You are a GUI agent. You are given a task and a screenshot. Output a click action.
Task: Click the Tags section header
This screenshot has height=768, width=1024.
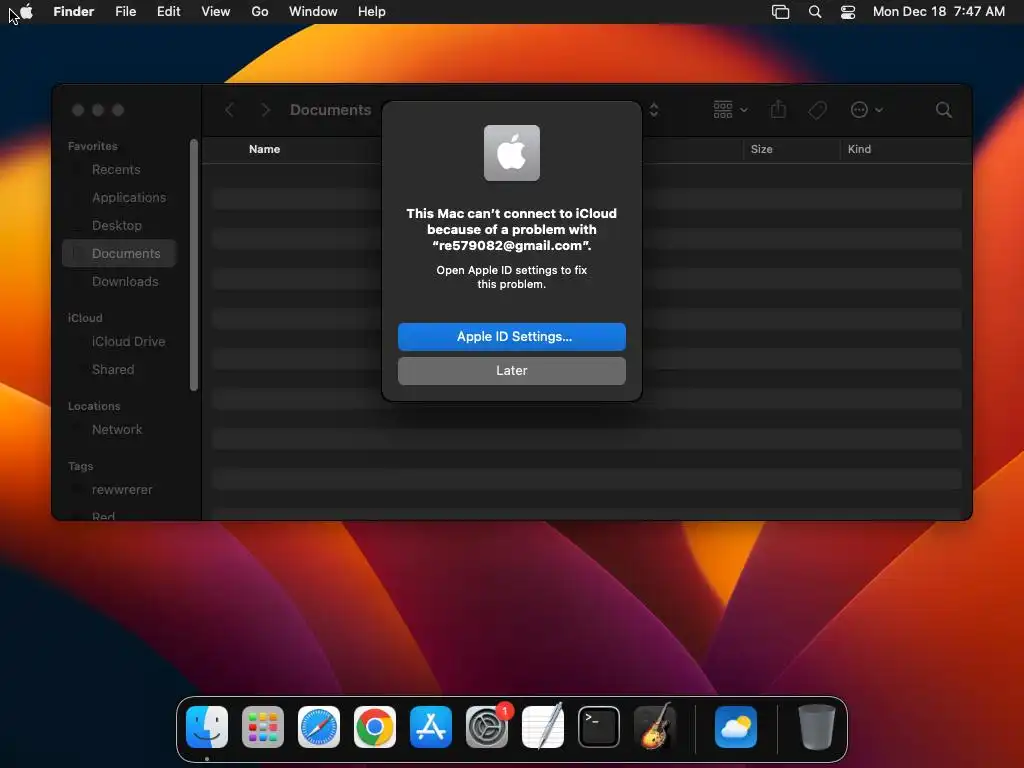(x=80, y=466)
